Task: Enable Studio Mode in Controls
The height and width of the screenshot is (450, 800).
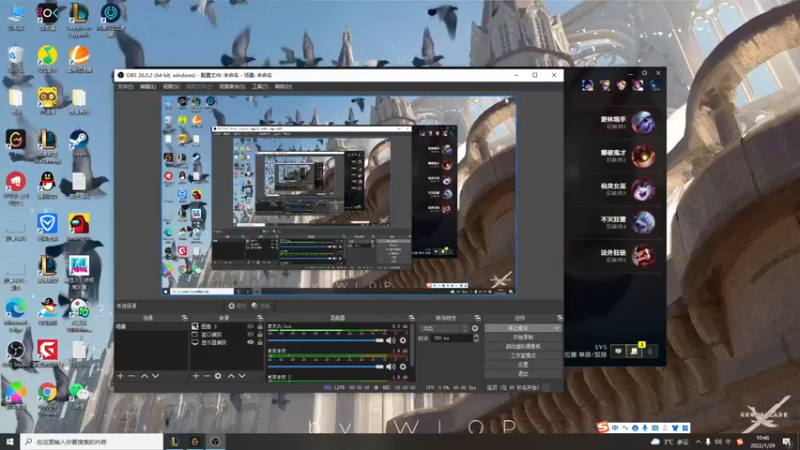Action: click(x=523, y=356)
